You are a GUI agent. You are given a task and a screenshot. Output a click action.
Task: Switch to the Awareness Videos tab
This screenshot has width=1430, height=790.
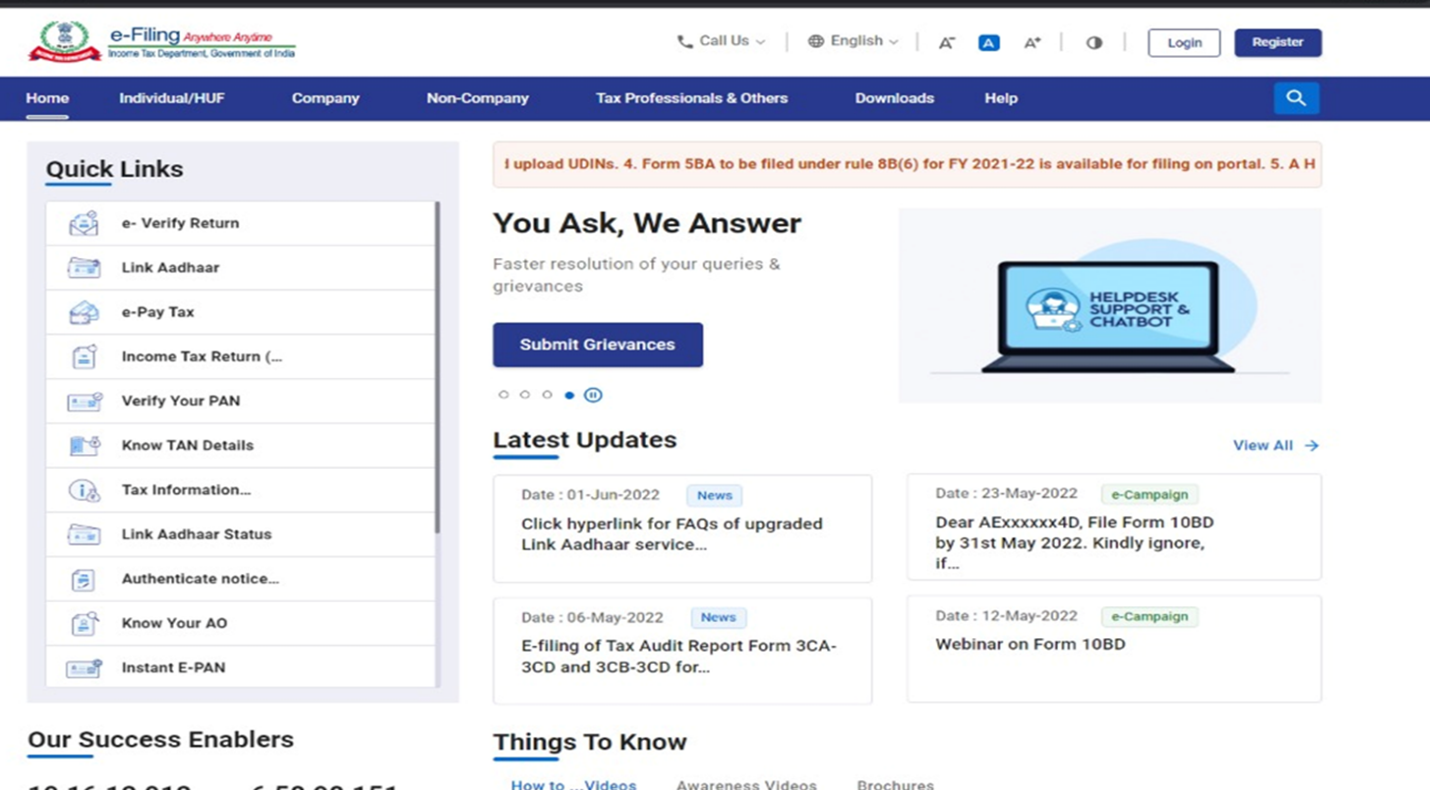746,784
